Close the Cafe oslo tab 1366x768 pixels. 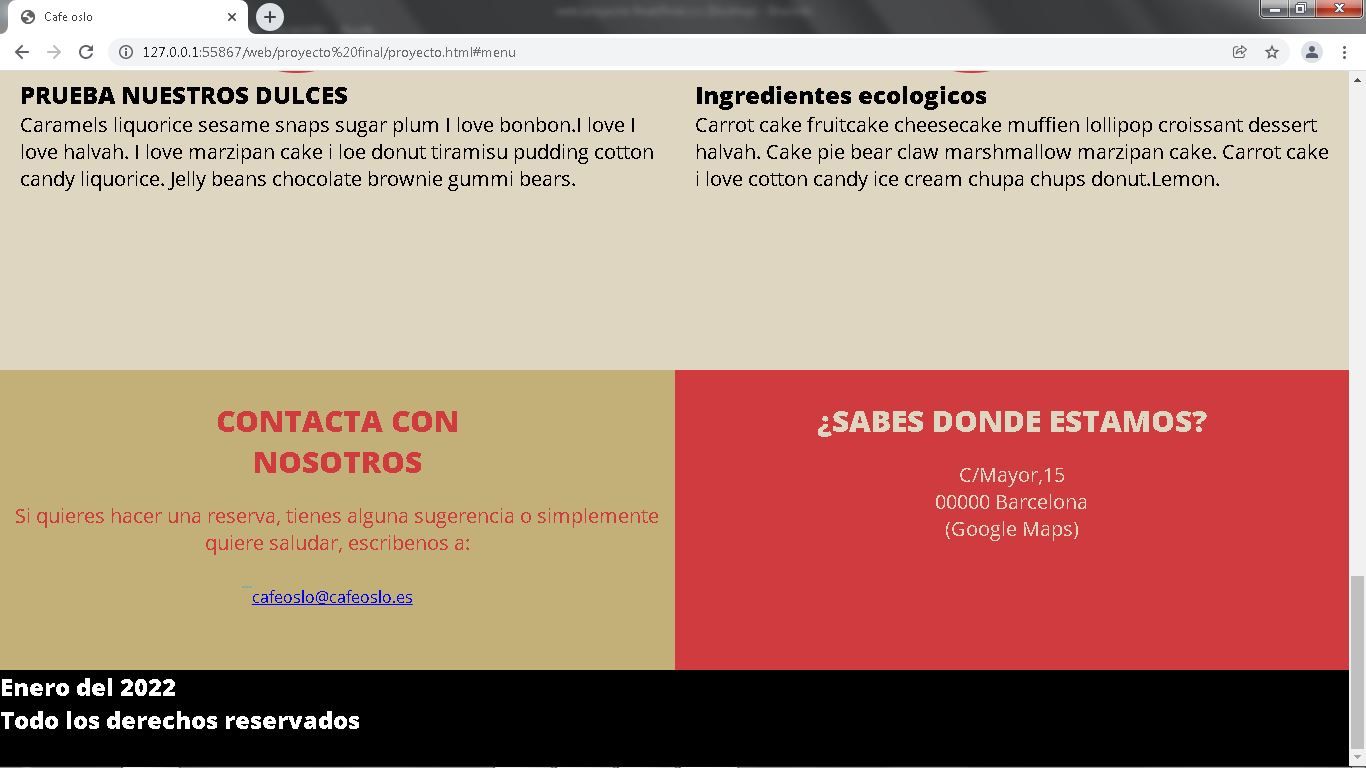[x=232, y=16]
